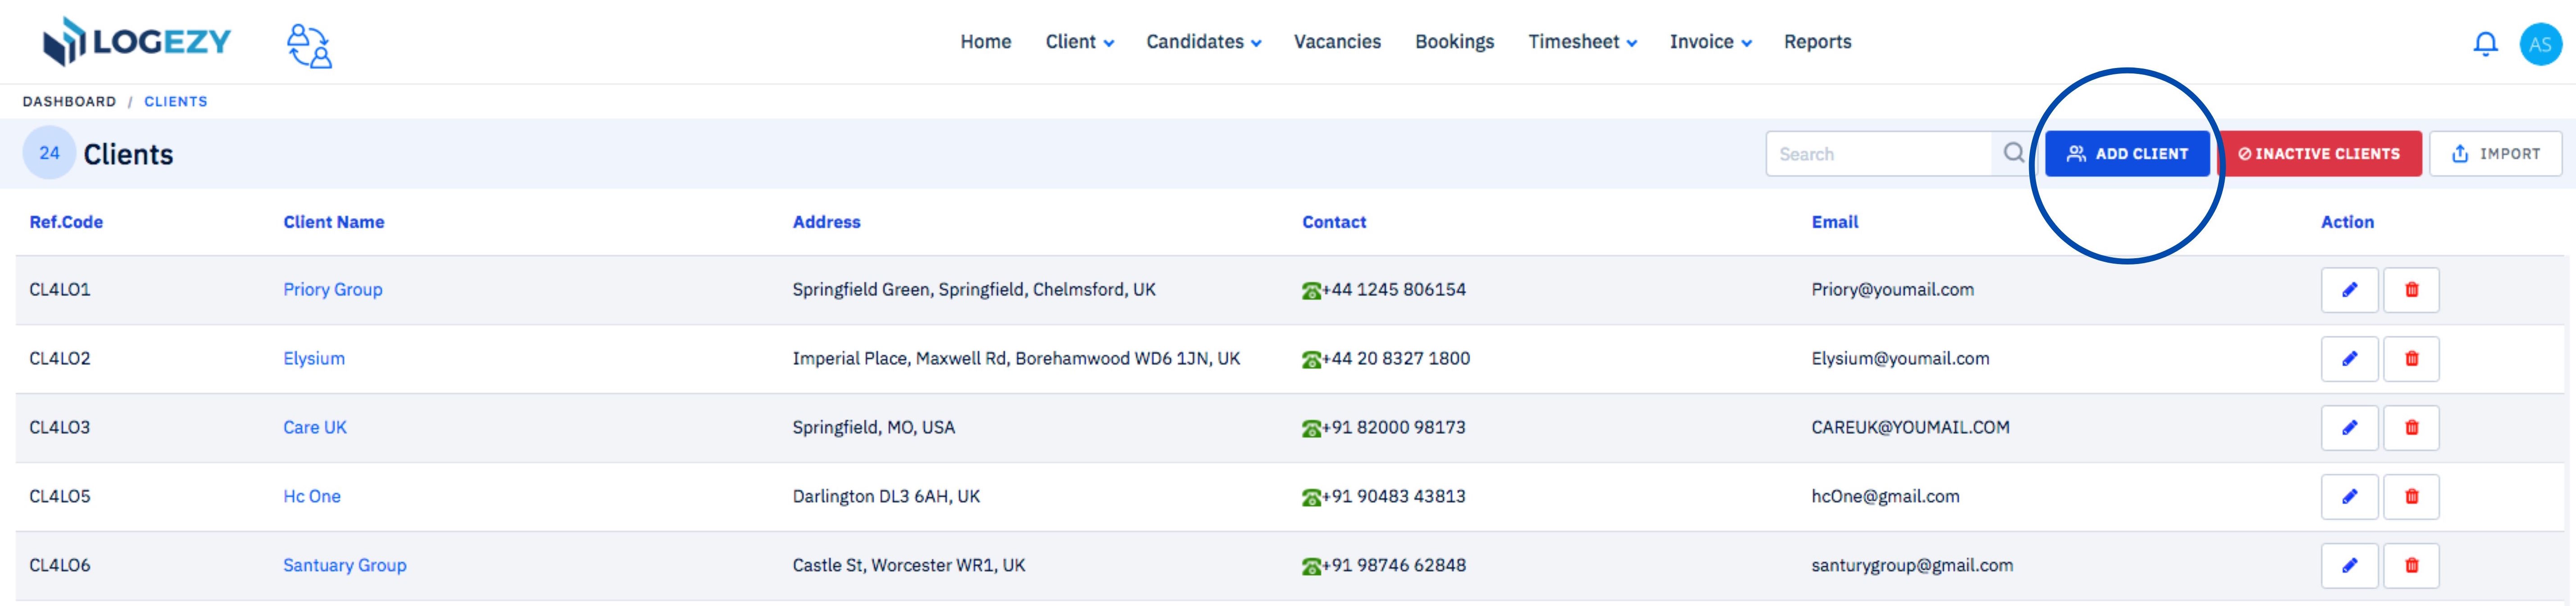Select email Elysium@youmail.com
The width and height of the screenshot is (2576, 606).
point(1900,359)
